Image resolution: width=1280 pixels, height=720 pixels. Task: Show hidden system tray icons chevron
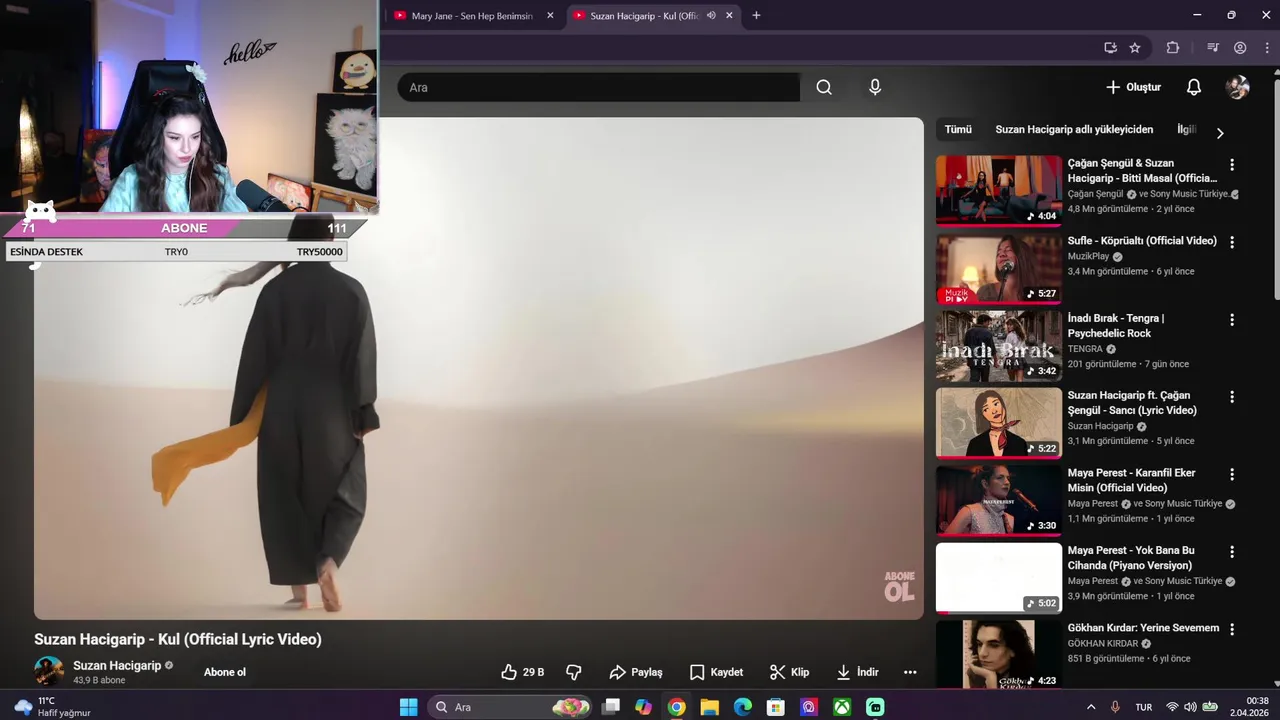(1091, 707)
